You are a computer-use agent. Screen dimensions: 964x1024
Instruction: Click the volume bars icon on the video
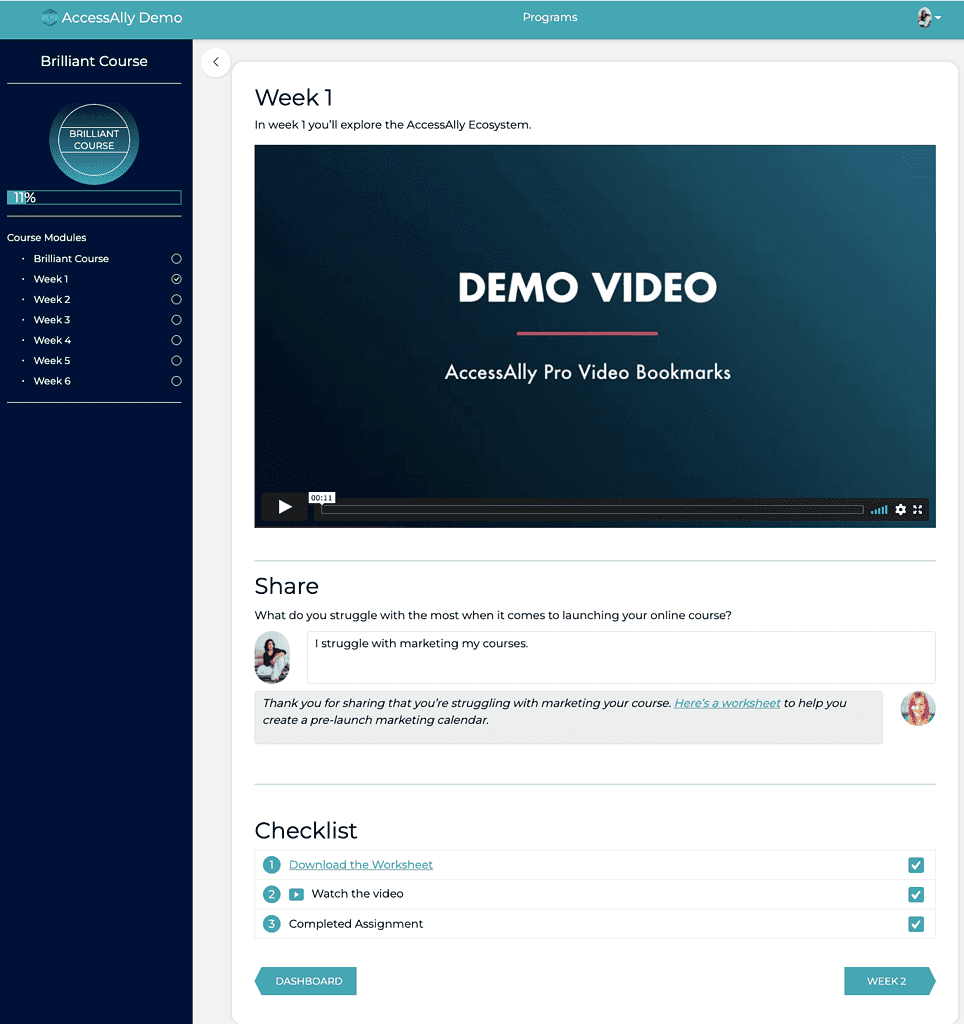tap(878, 509)
